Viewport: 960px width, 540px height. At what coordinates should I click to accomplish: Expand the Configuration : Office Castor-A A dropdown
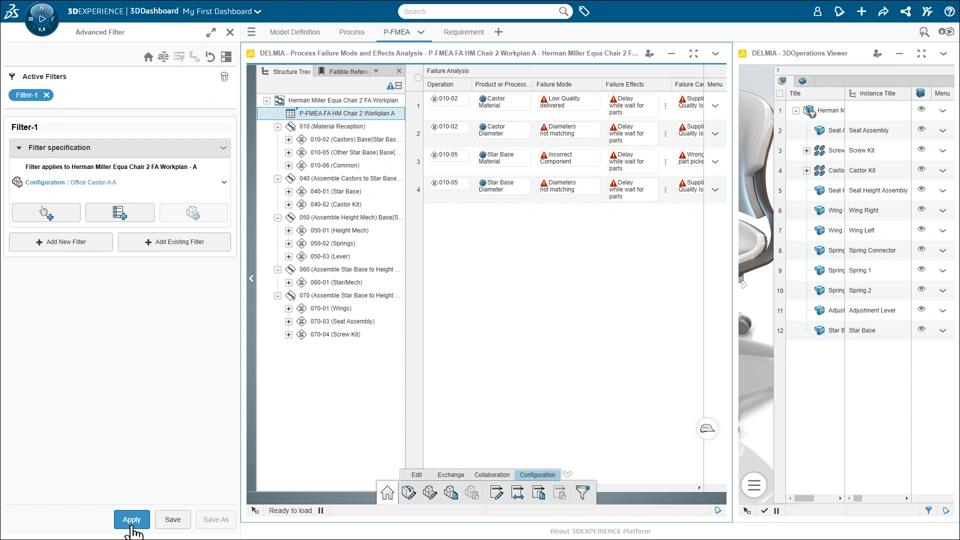pos(224,182)
